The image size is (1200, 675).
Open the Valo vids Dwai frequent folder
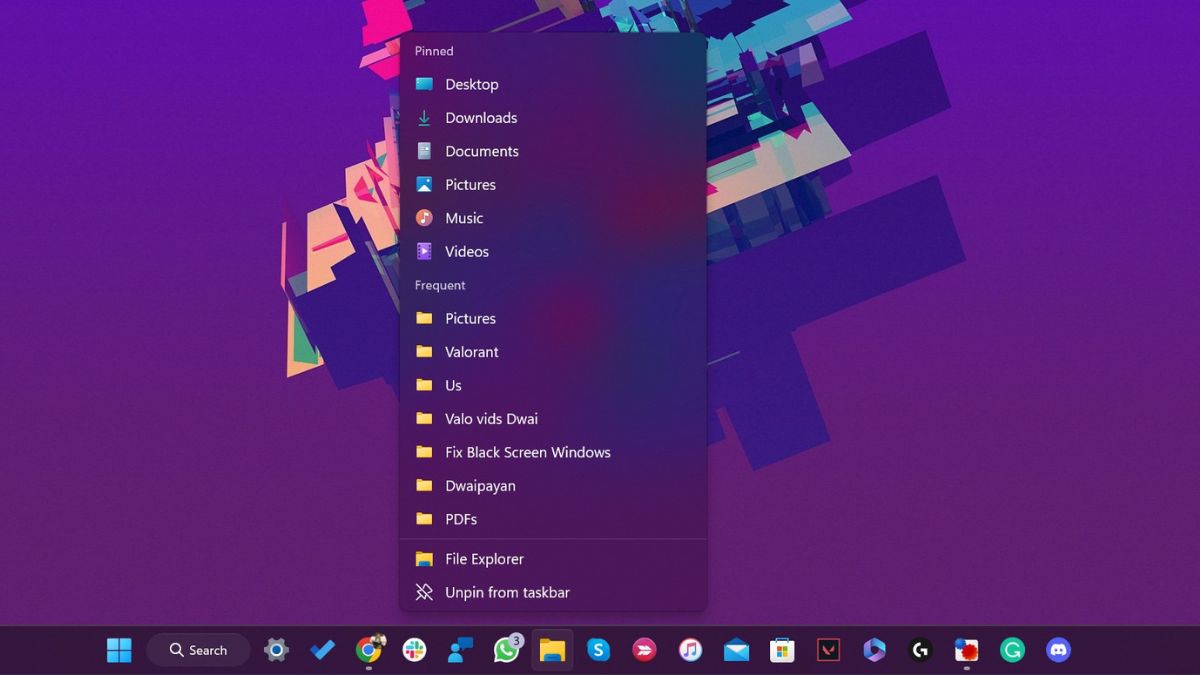tap(491, 418)
